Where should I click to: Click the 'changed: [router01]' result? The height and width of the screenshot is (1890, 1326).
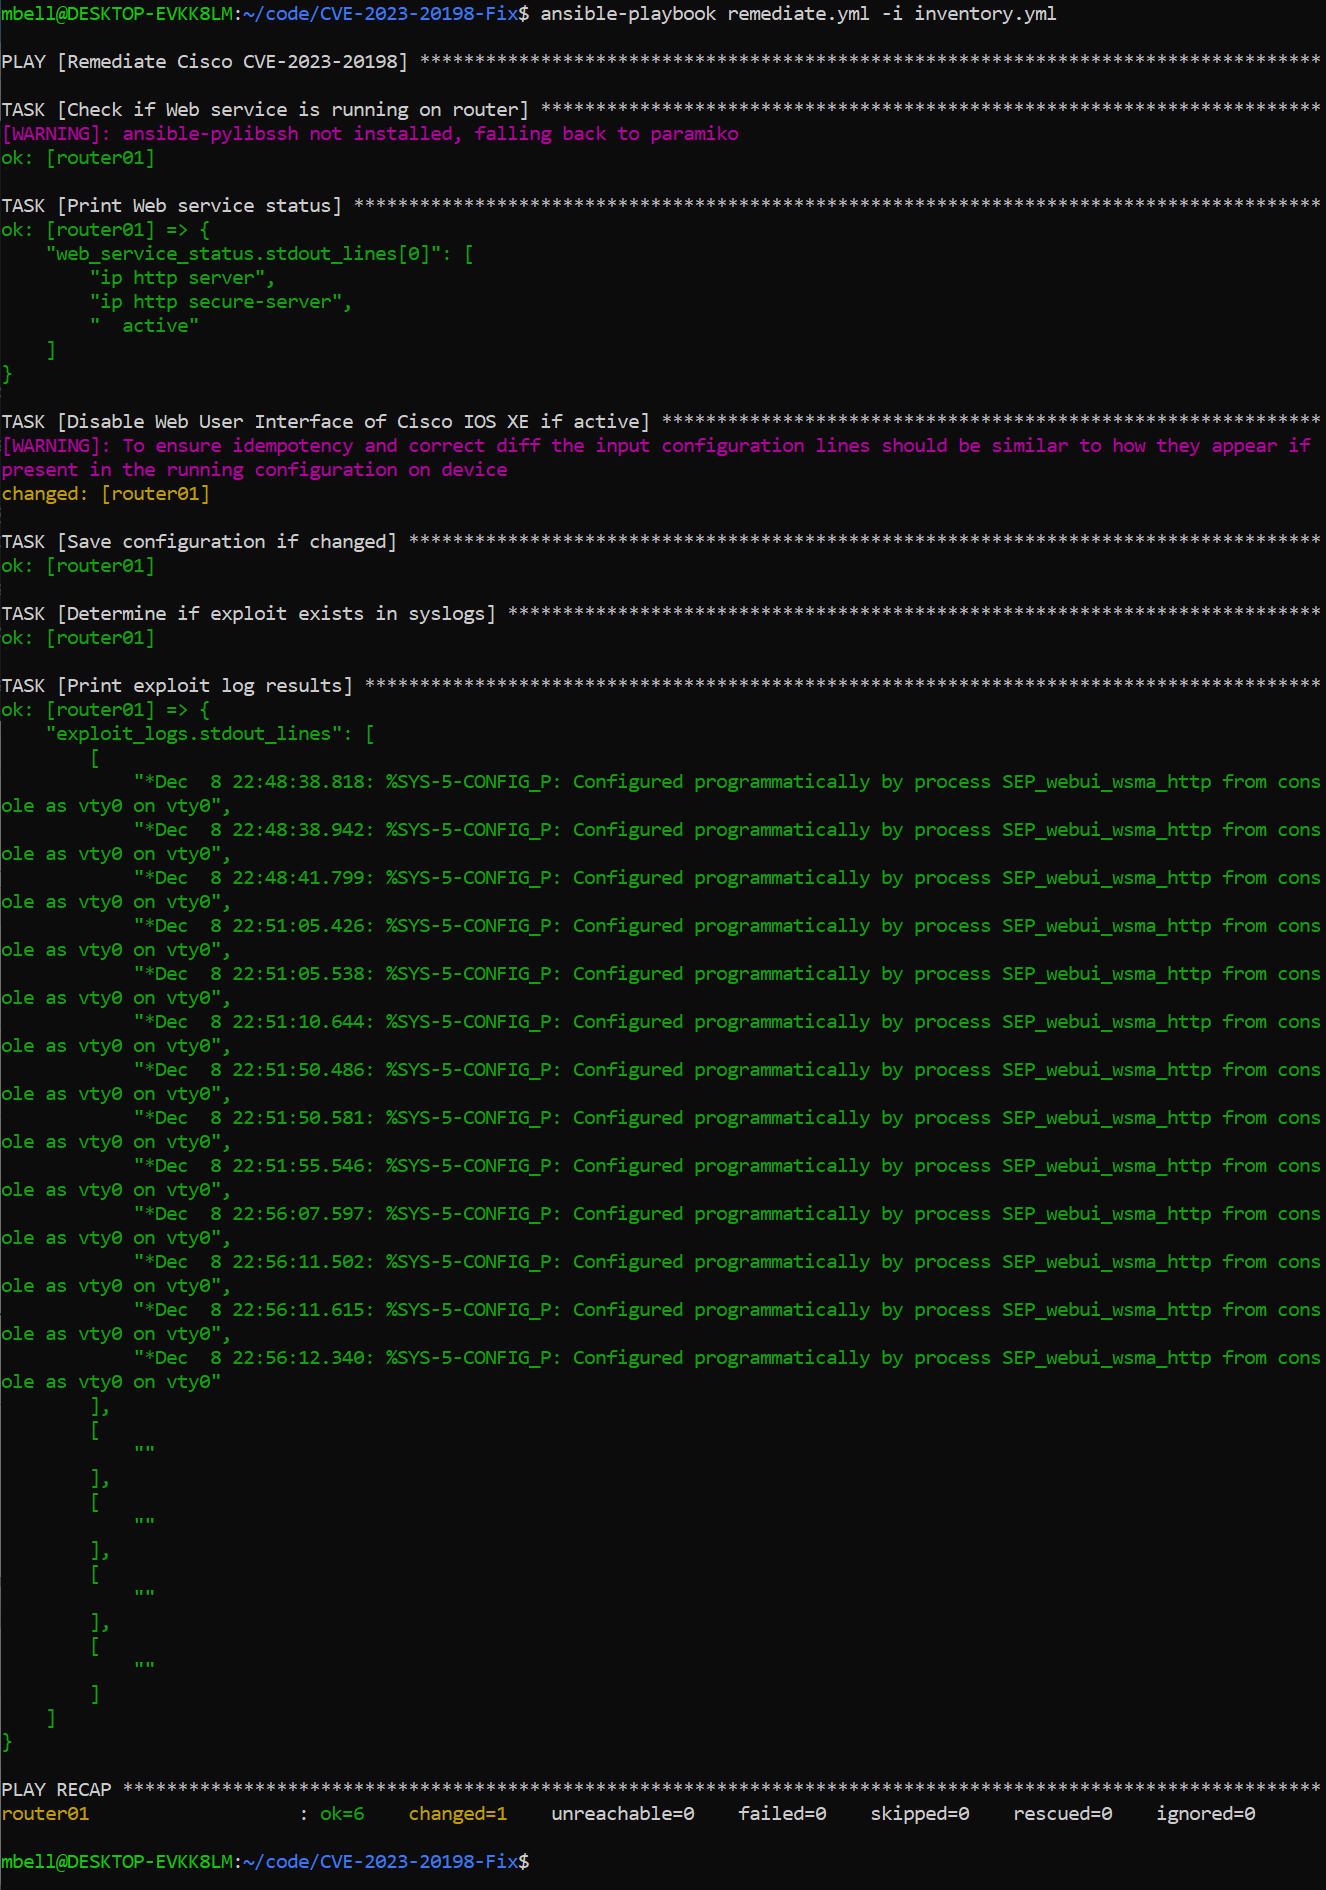[106, 494]
